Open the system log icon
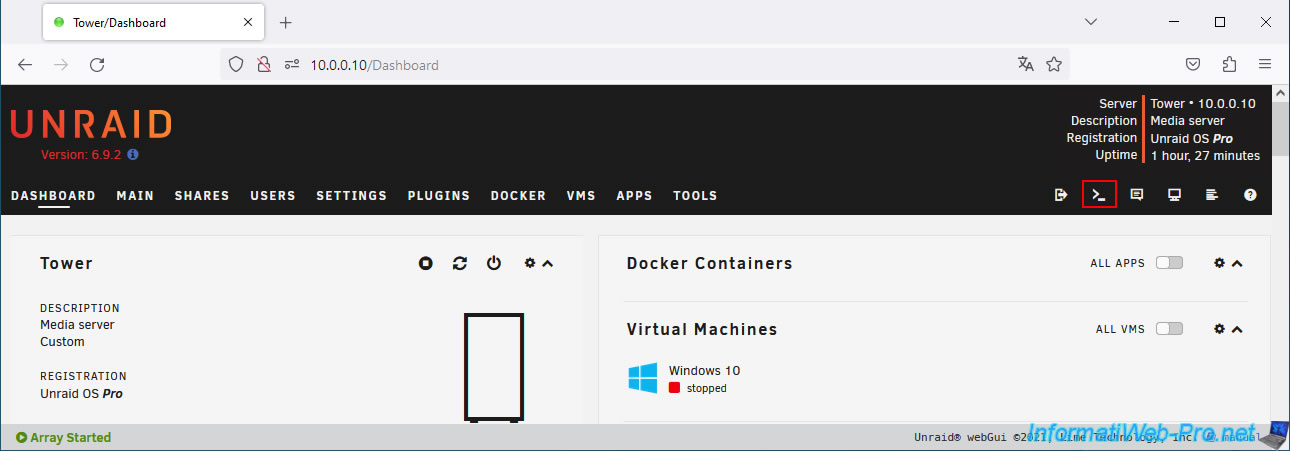The width and height of the screenshot is (1290, 451). click(x=1212, y=195)
